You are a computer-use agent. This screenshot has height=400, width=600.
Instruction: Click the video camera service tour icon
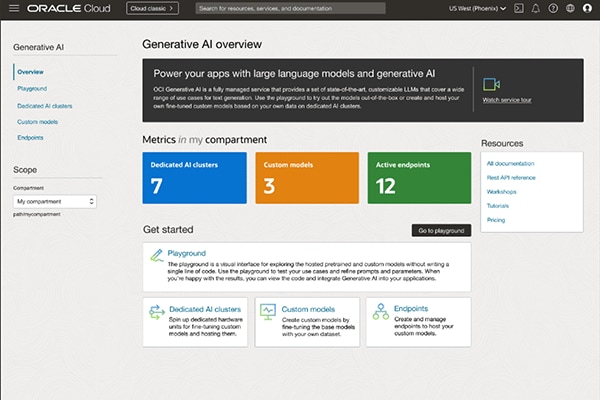pyautogui.click(x=491, y=84)
